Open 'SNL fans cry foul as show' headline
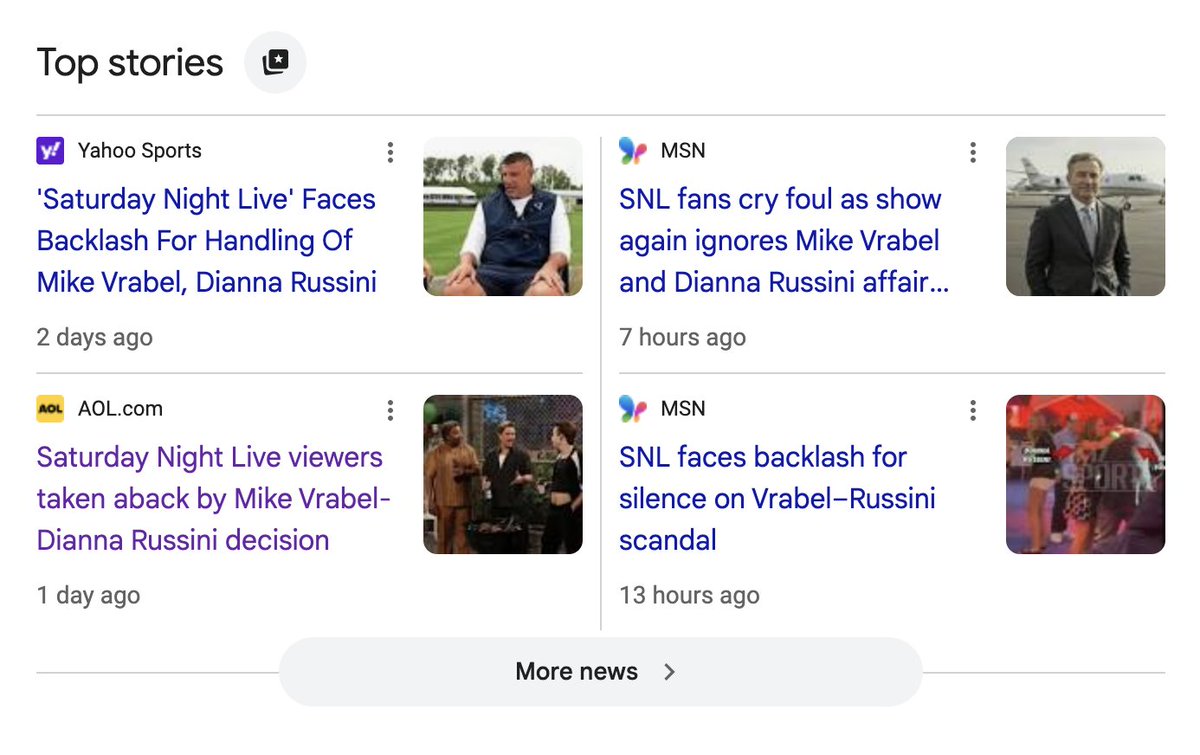Image resolution: width=1200 pixels, height=755 pixels. point(784,241)
